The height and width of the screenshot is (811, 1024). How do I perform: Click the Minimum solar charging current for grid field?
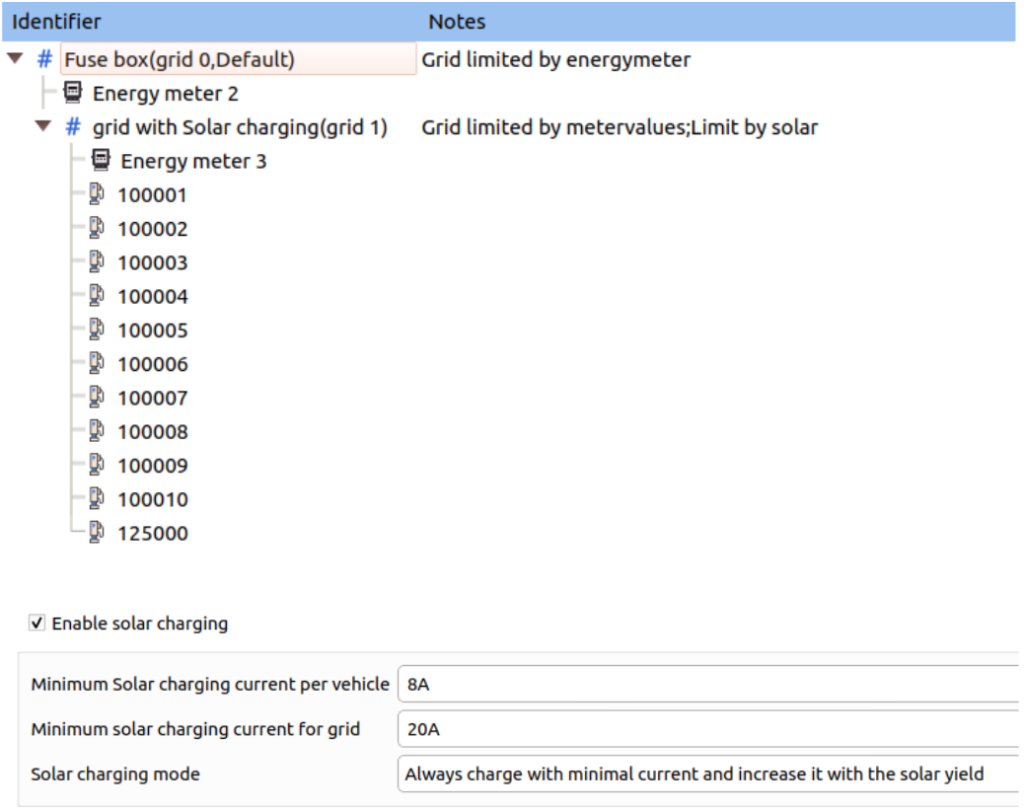700,729
